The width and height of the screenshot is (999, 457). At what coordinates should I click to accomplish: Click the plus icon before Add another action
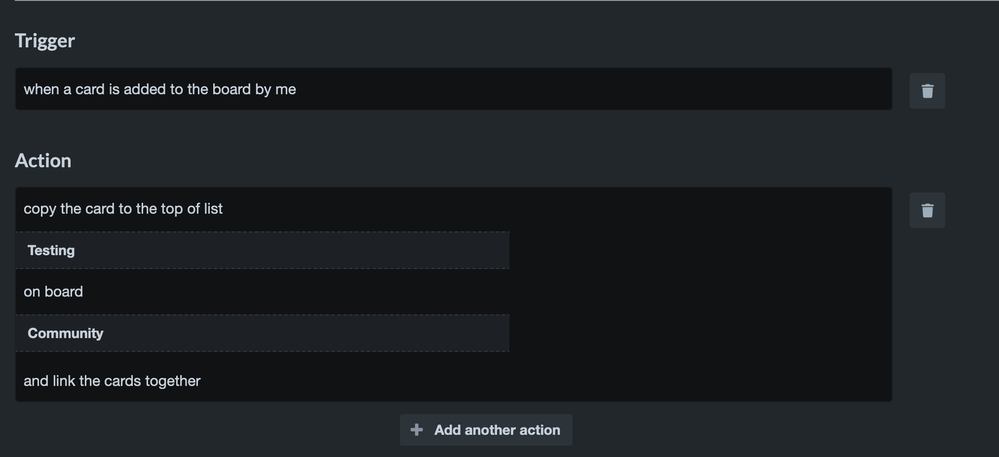tap(416, 430)
